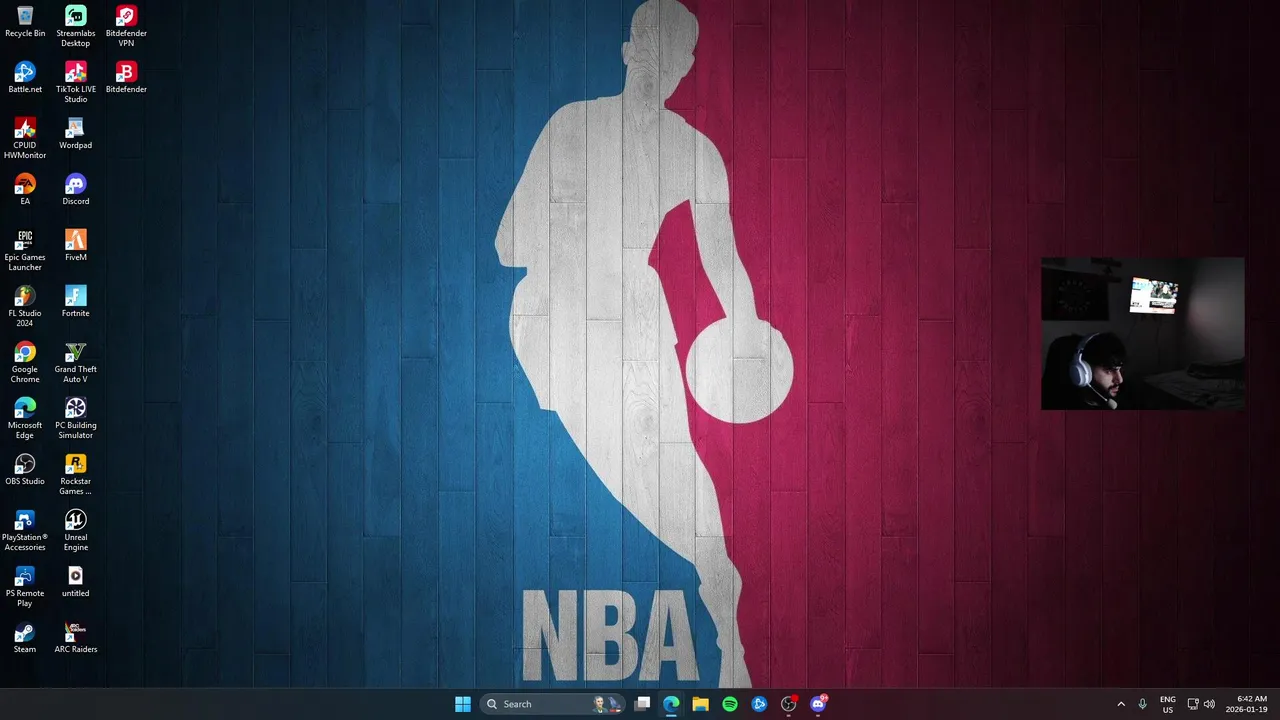Click the Unreal Engine desktop shortcut

75,531
